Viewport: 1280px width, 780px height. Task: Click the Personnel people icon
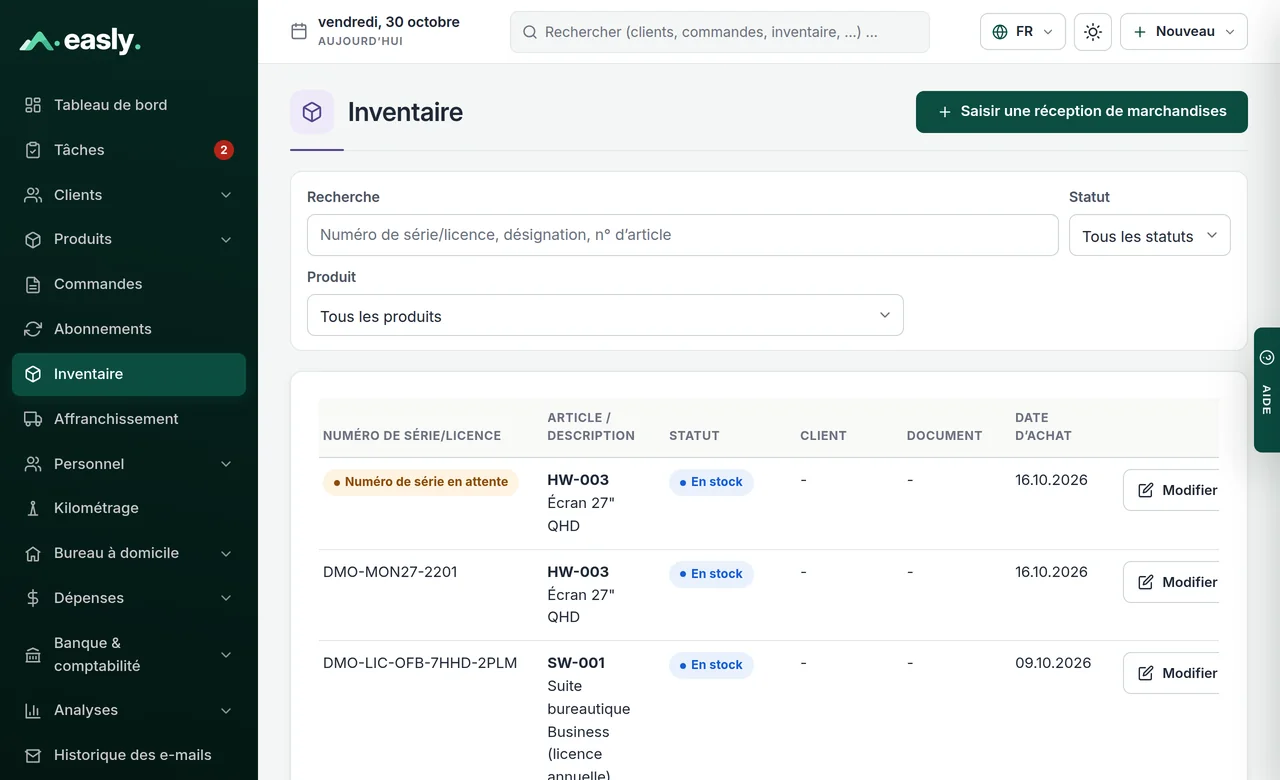click(33, 464)
